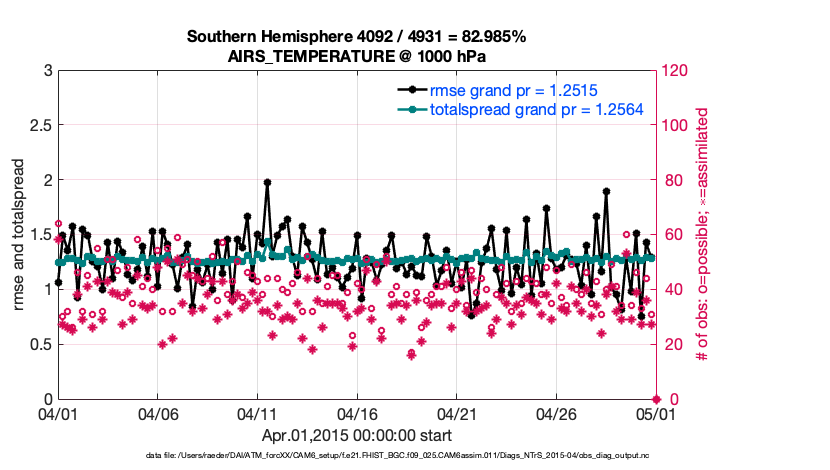Click the 'rmse and totalspread' y-axis label

tap(21, 235)
